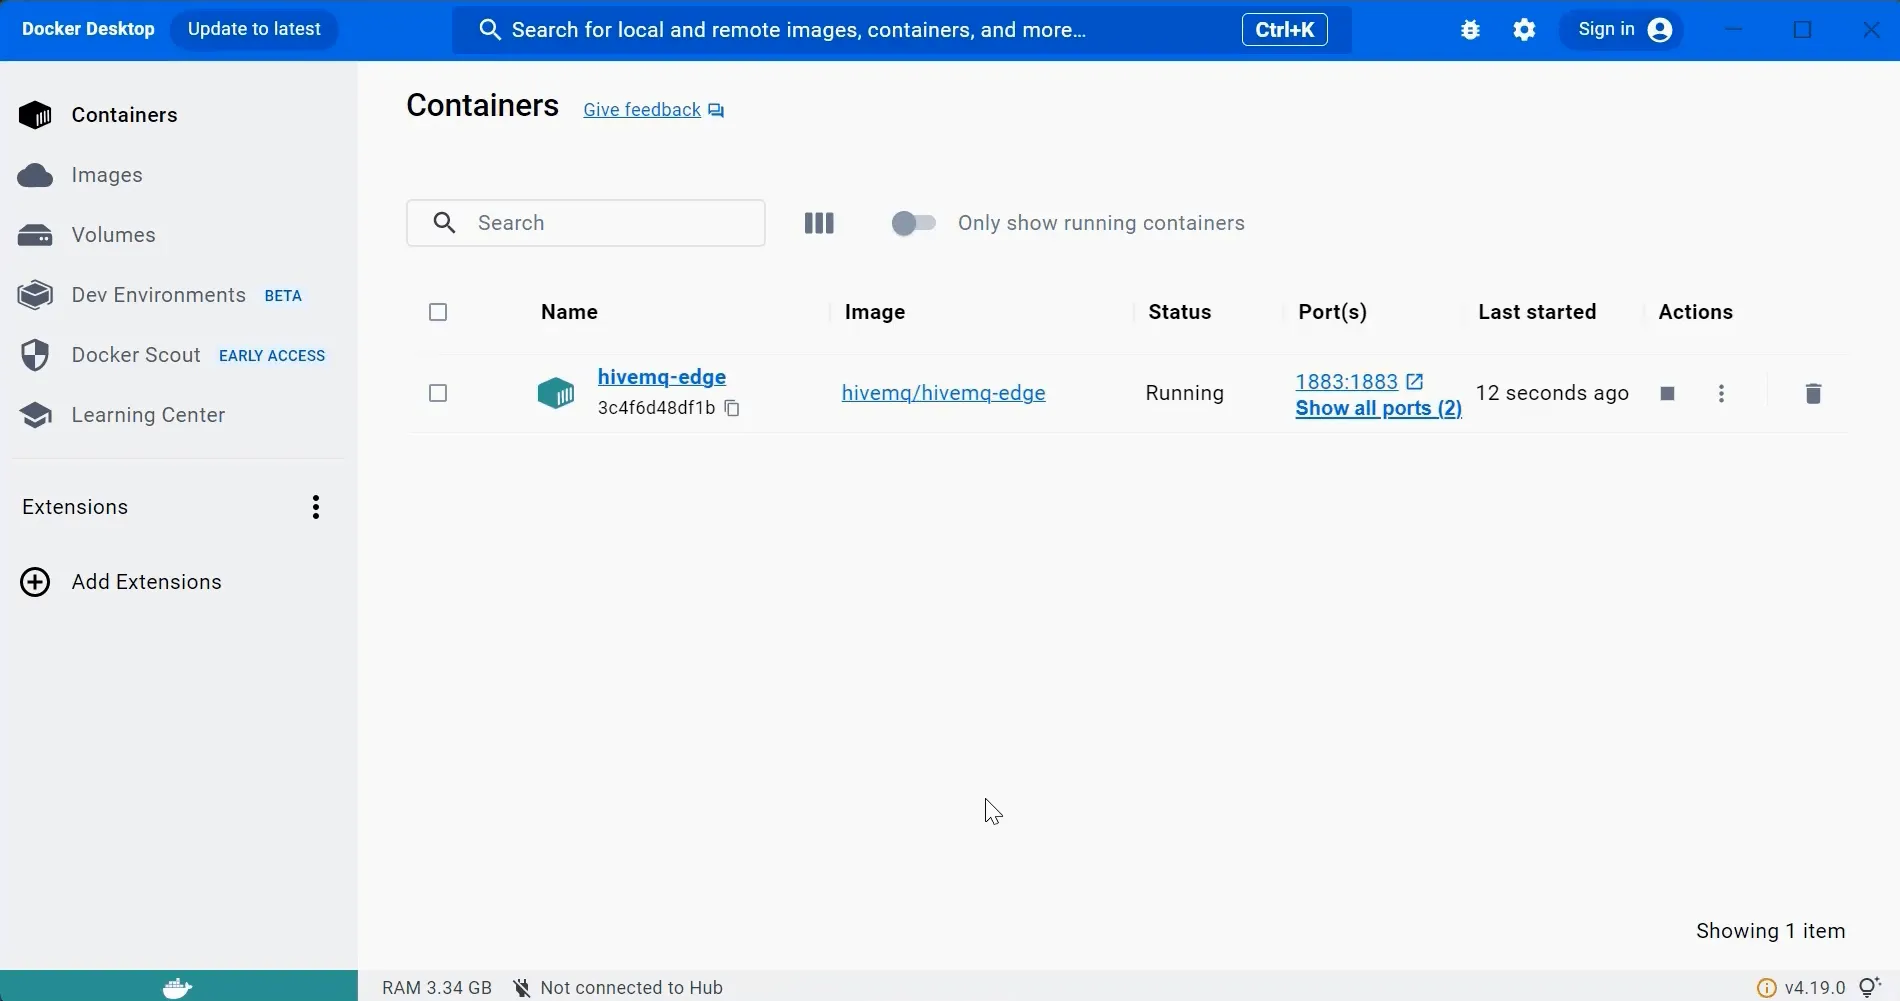This screenshot has height=1001, width=1900.
Task: Click the Ctrl+K shortcut badge
Action: click(1284, 30)
